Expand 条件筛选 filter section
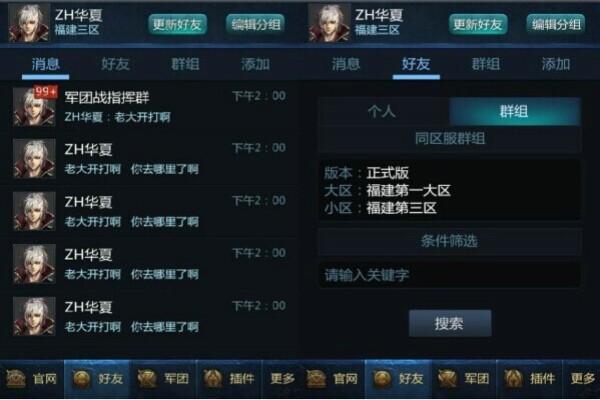This screenshot has height=400, width=600. pyautogui.click(x=450, y=241)
